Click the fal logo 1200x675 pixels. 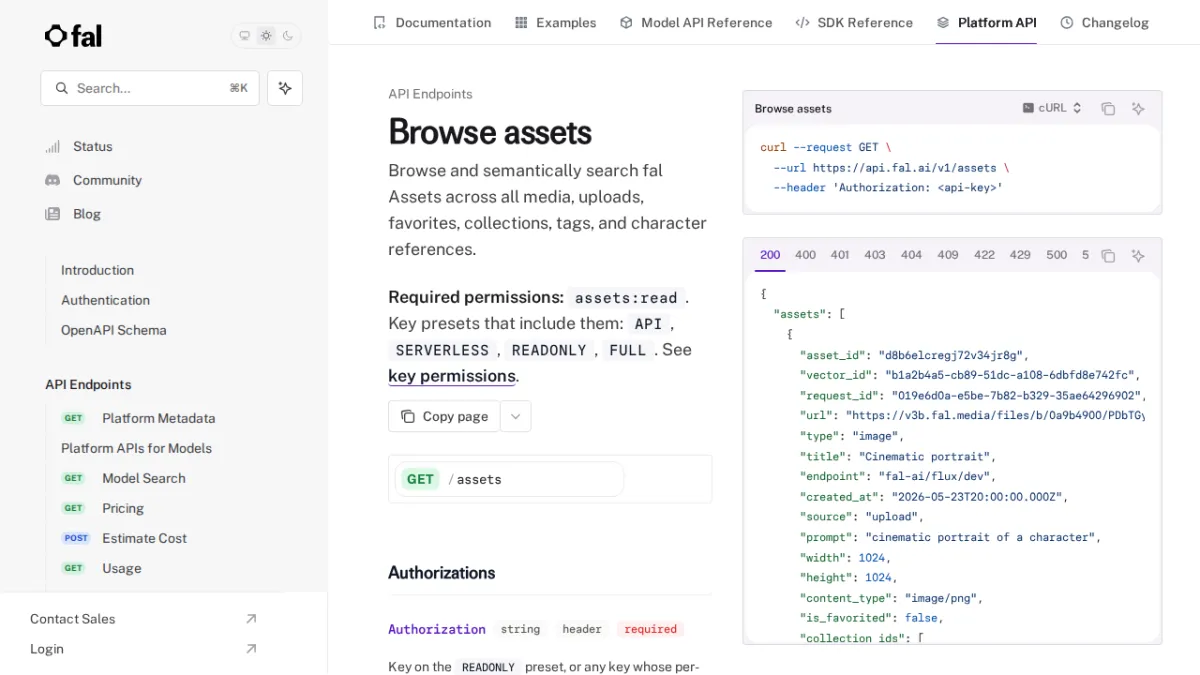[73, 36]
